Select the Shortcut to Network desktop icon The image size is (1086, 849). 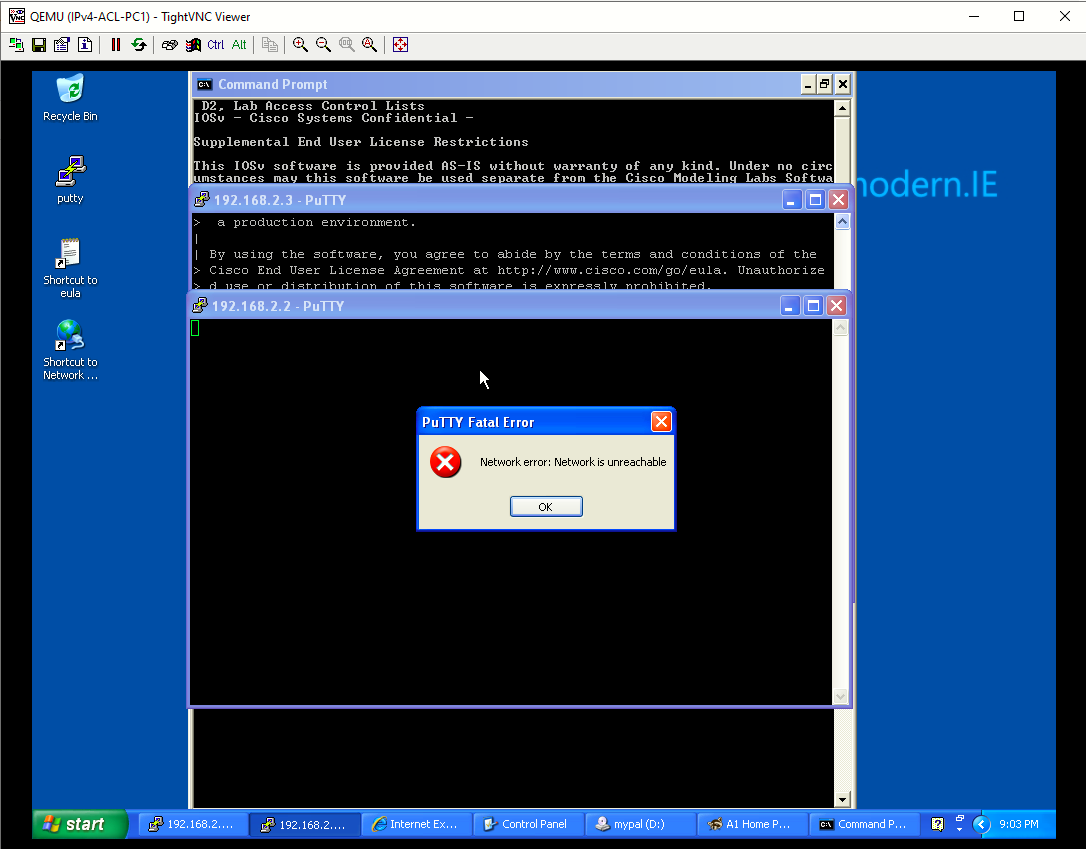pyautogui.click(x=70, y=350)
